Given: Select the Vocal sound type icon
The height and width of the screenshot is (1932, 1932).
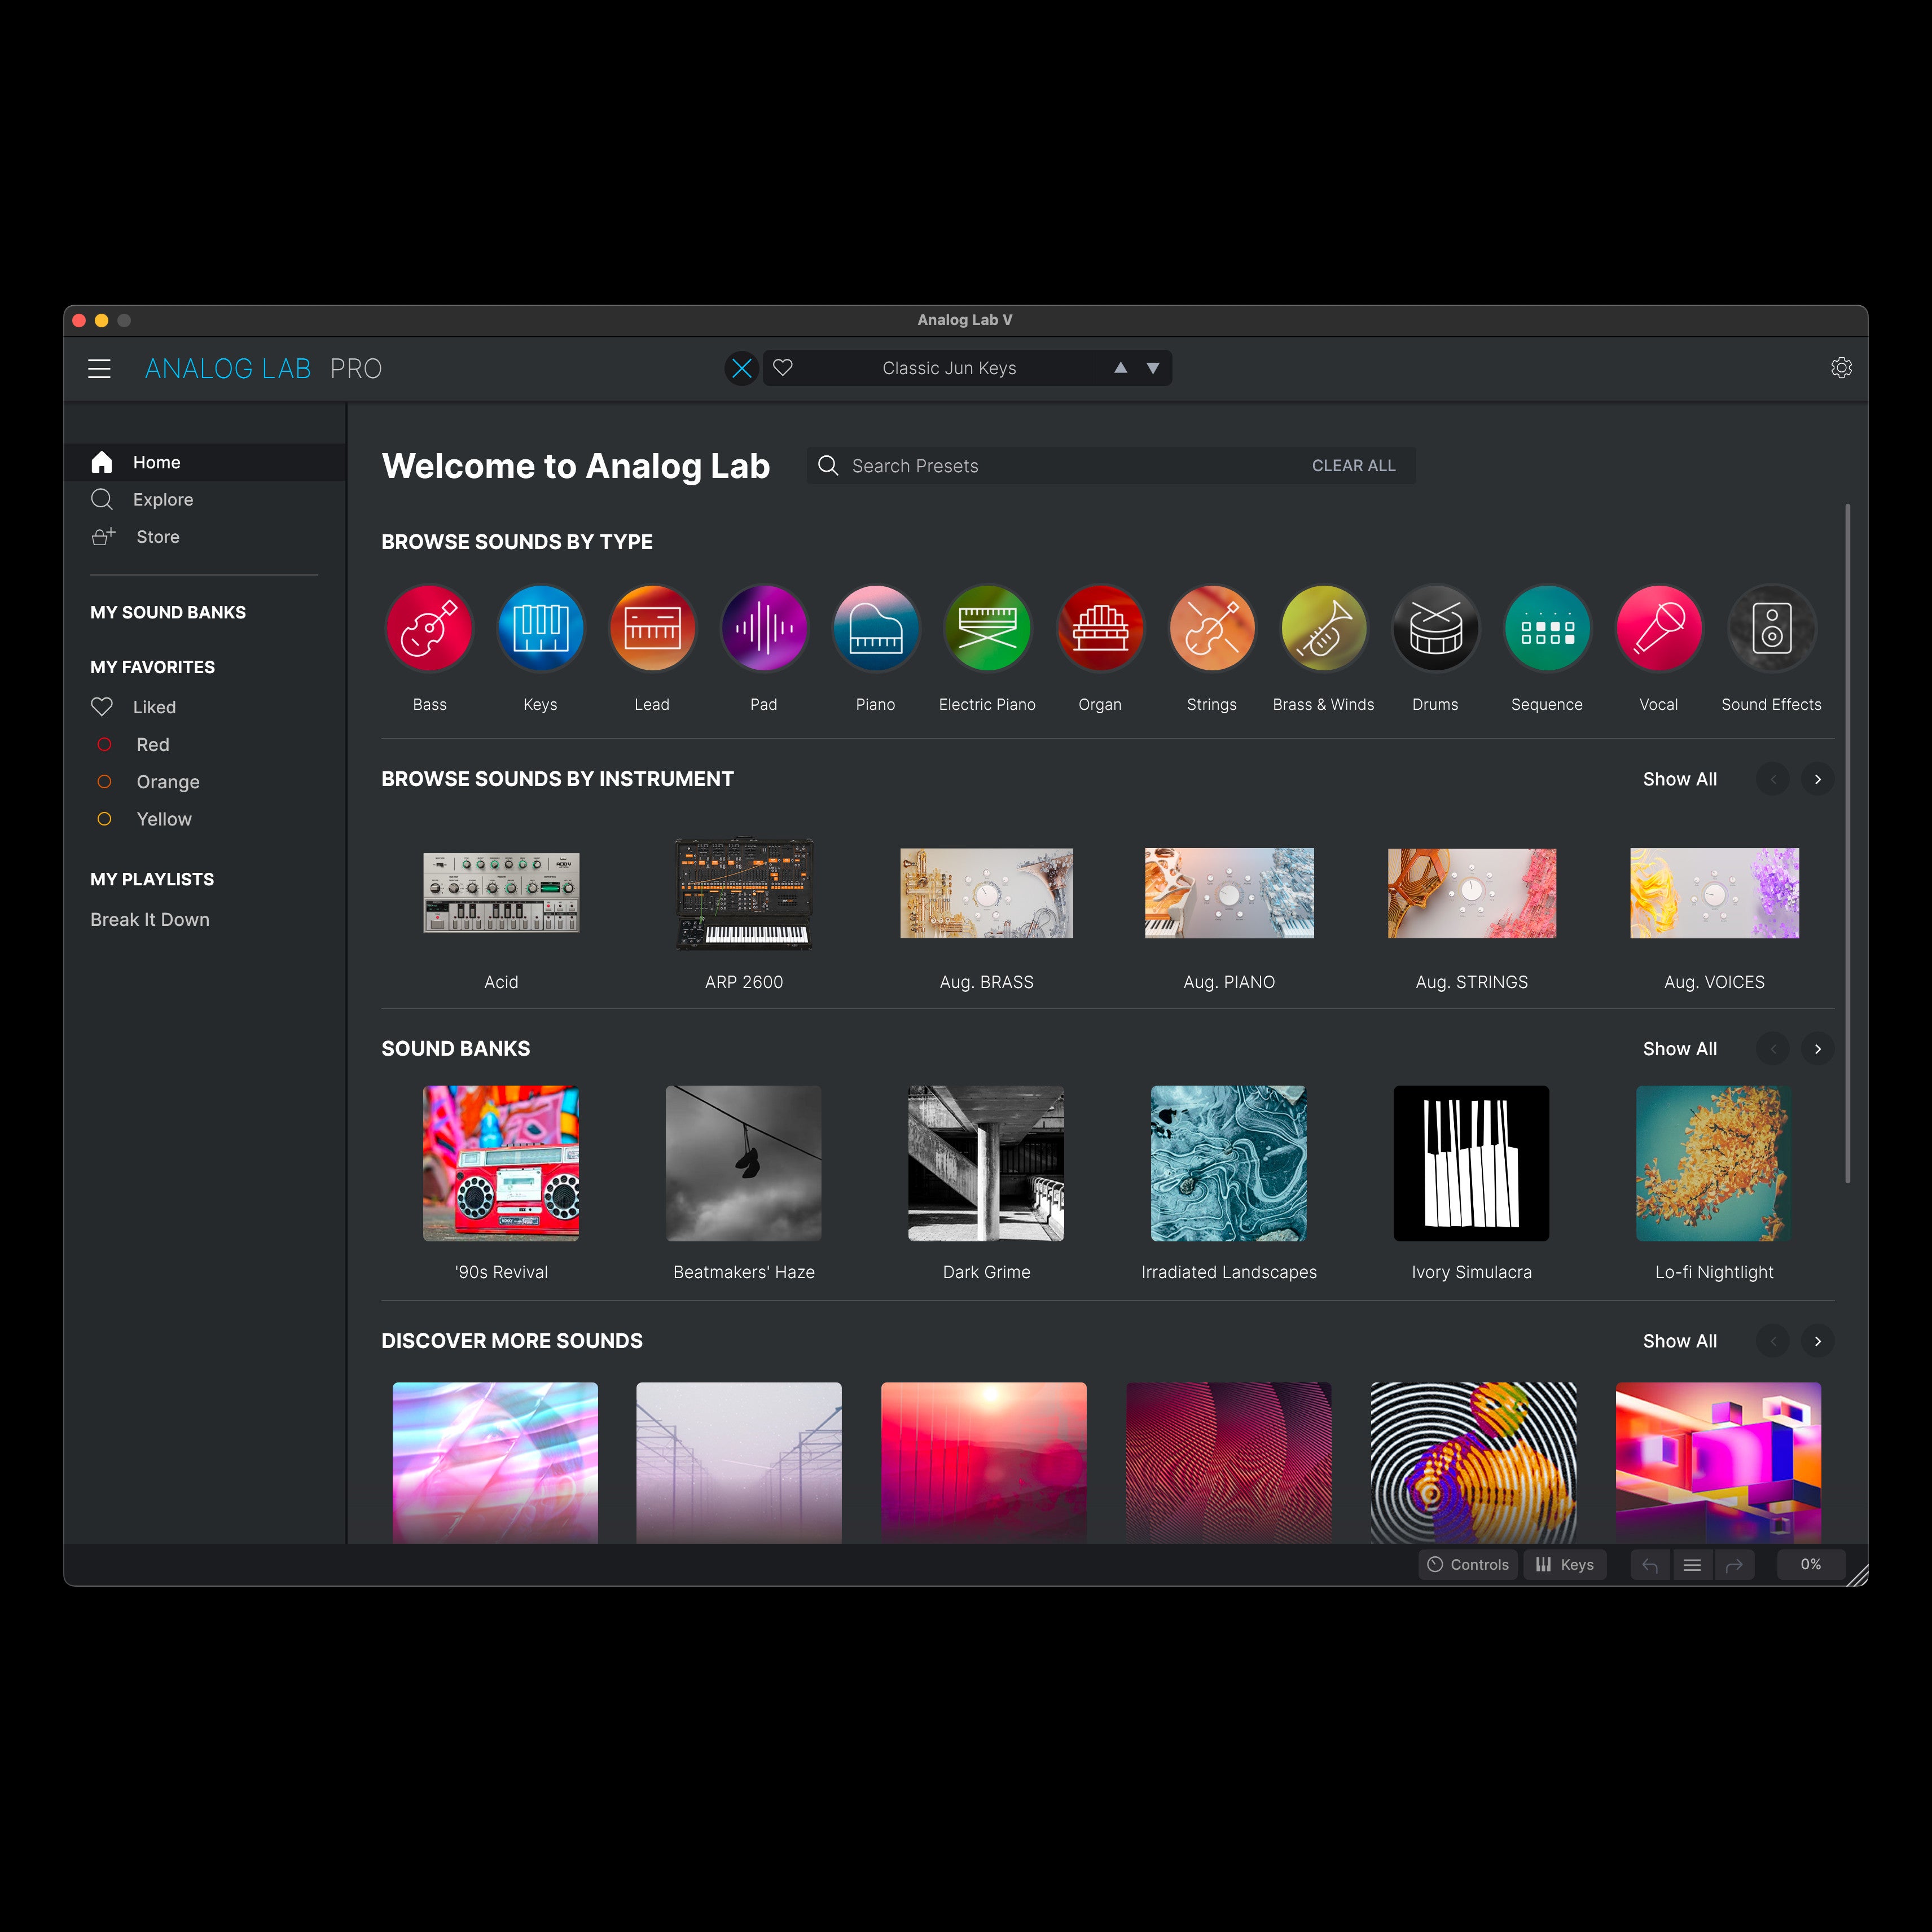Looking at the screenshot, I should 1659,628.
